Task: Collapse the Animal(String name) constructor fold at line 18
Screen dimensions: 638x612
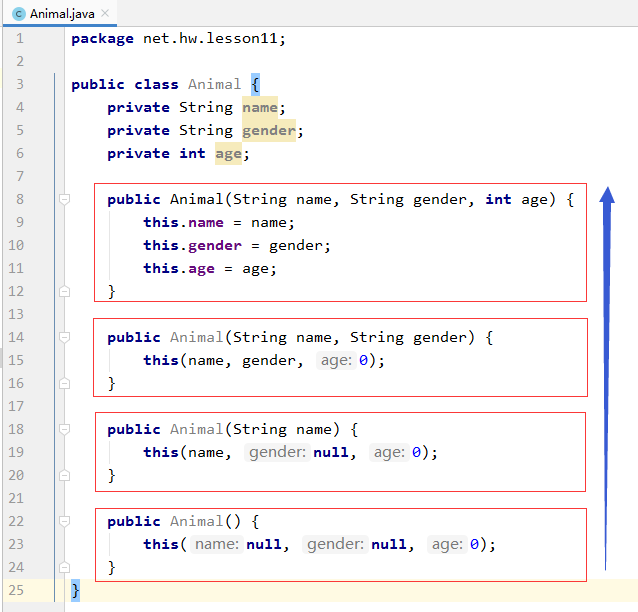Action: tap(64, 429)
